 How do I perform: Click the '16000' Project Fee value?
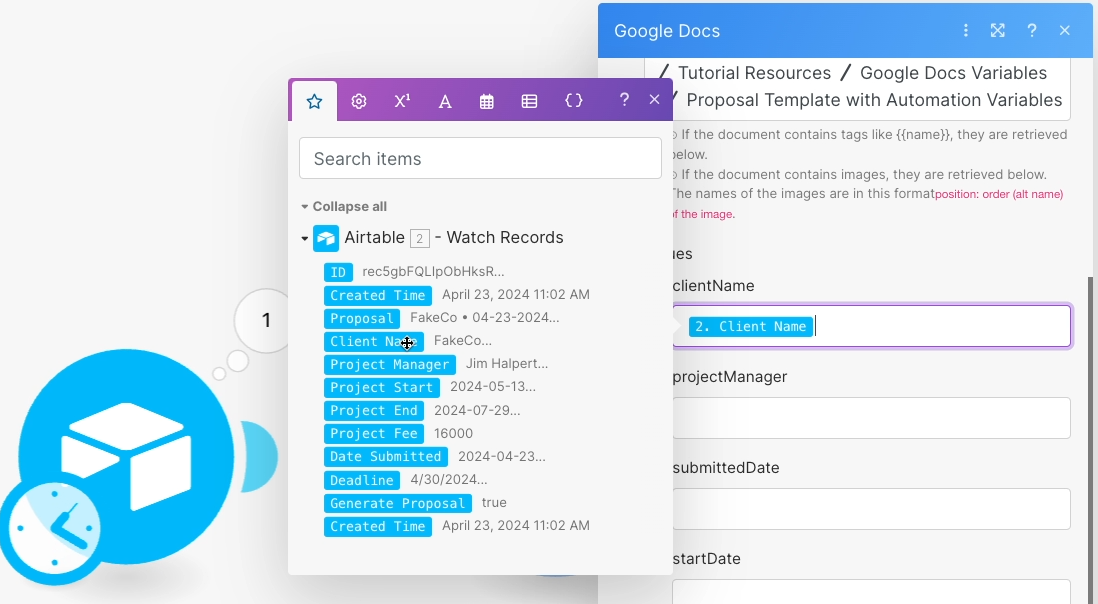[453, 434]
